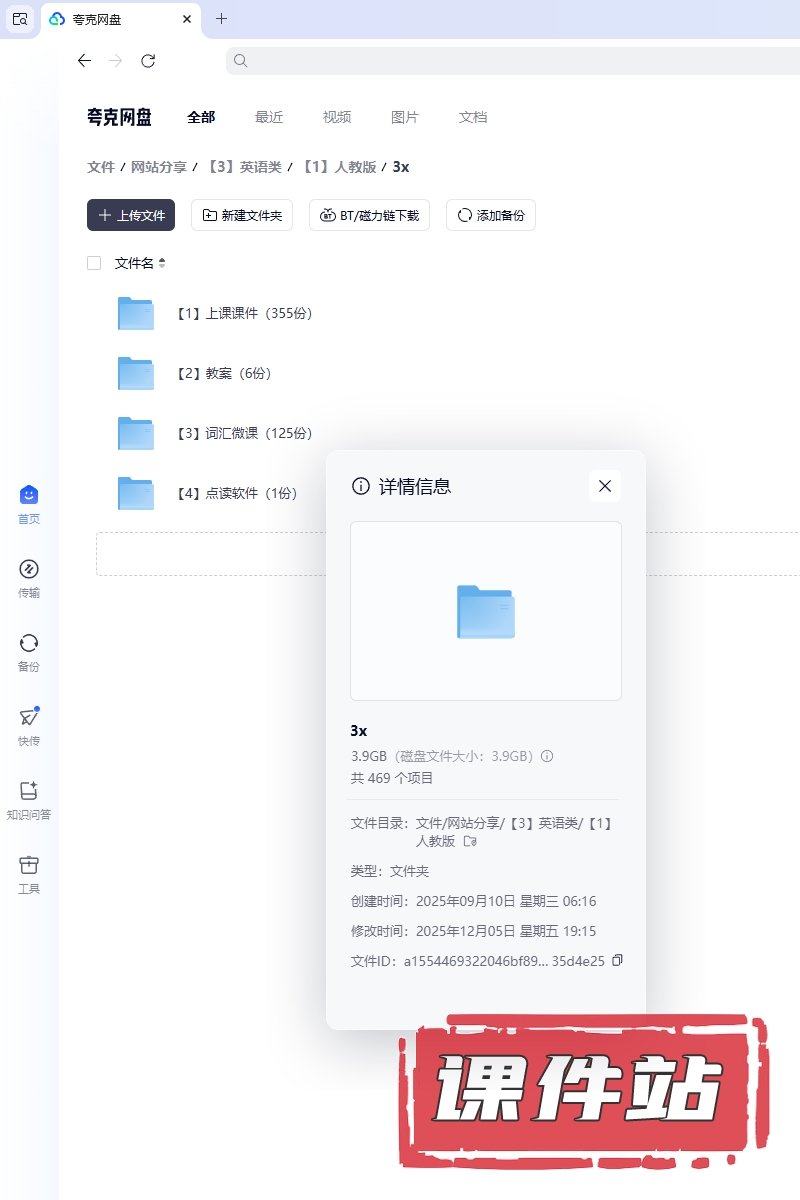
Task: Reload the page with refresh icon
Action: tap(148, 61)
